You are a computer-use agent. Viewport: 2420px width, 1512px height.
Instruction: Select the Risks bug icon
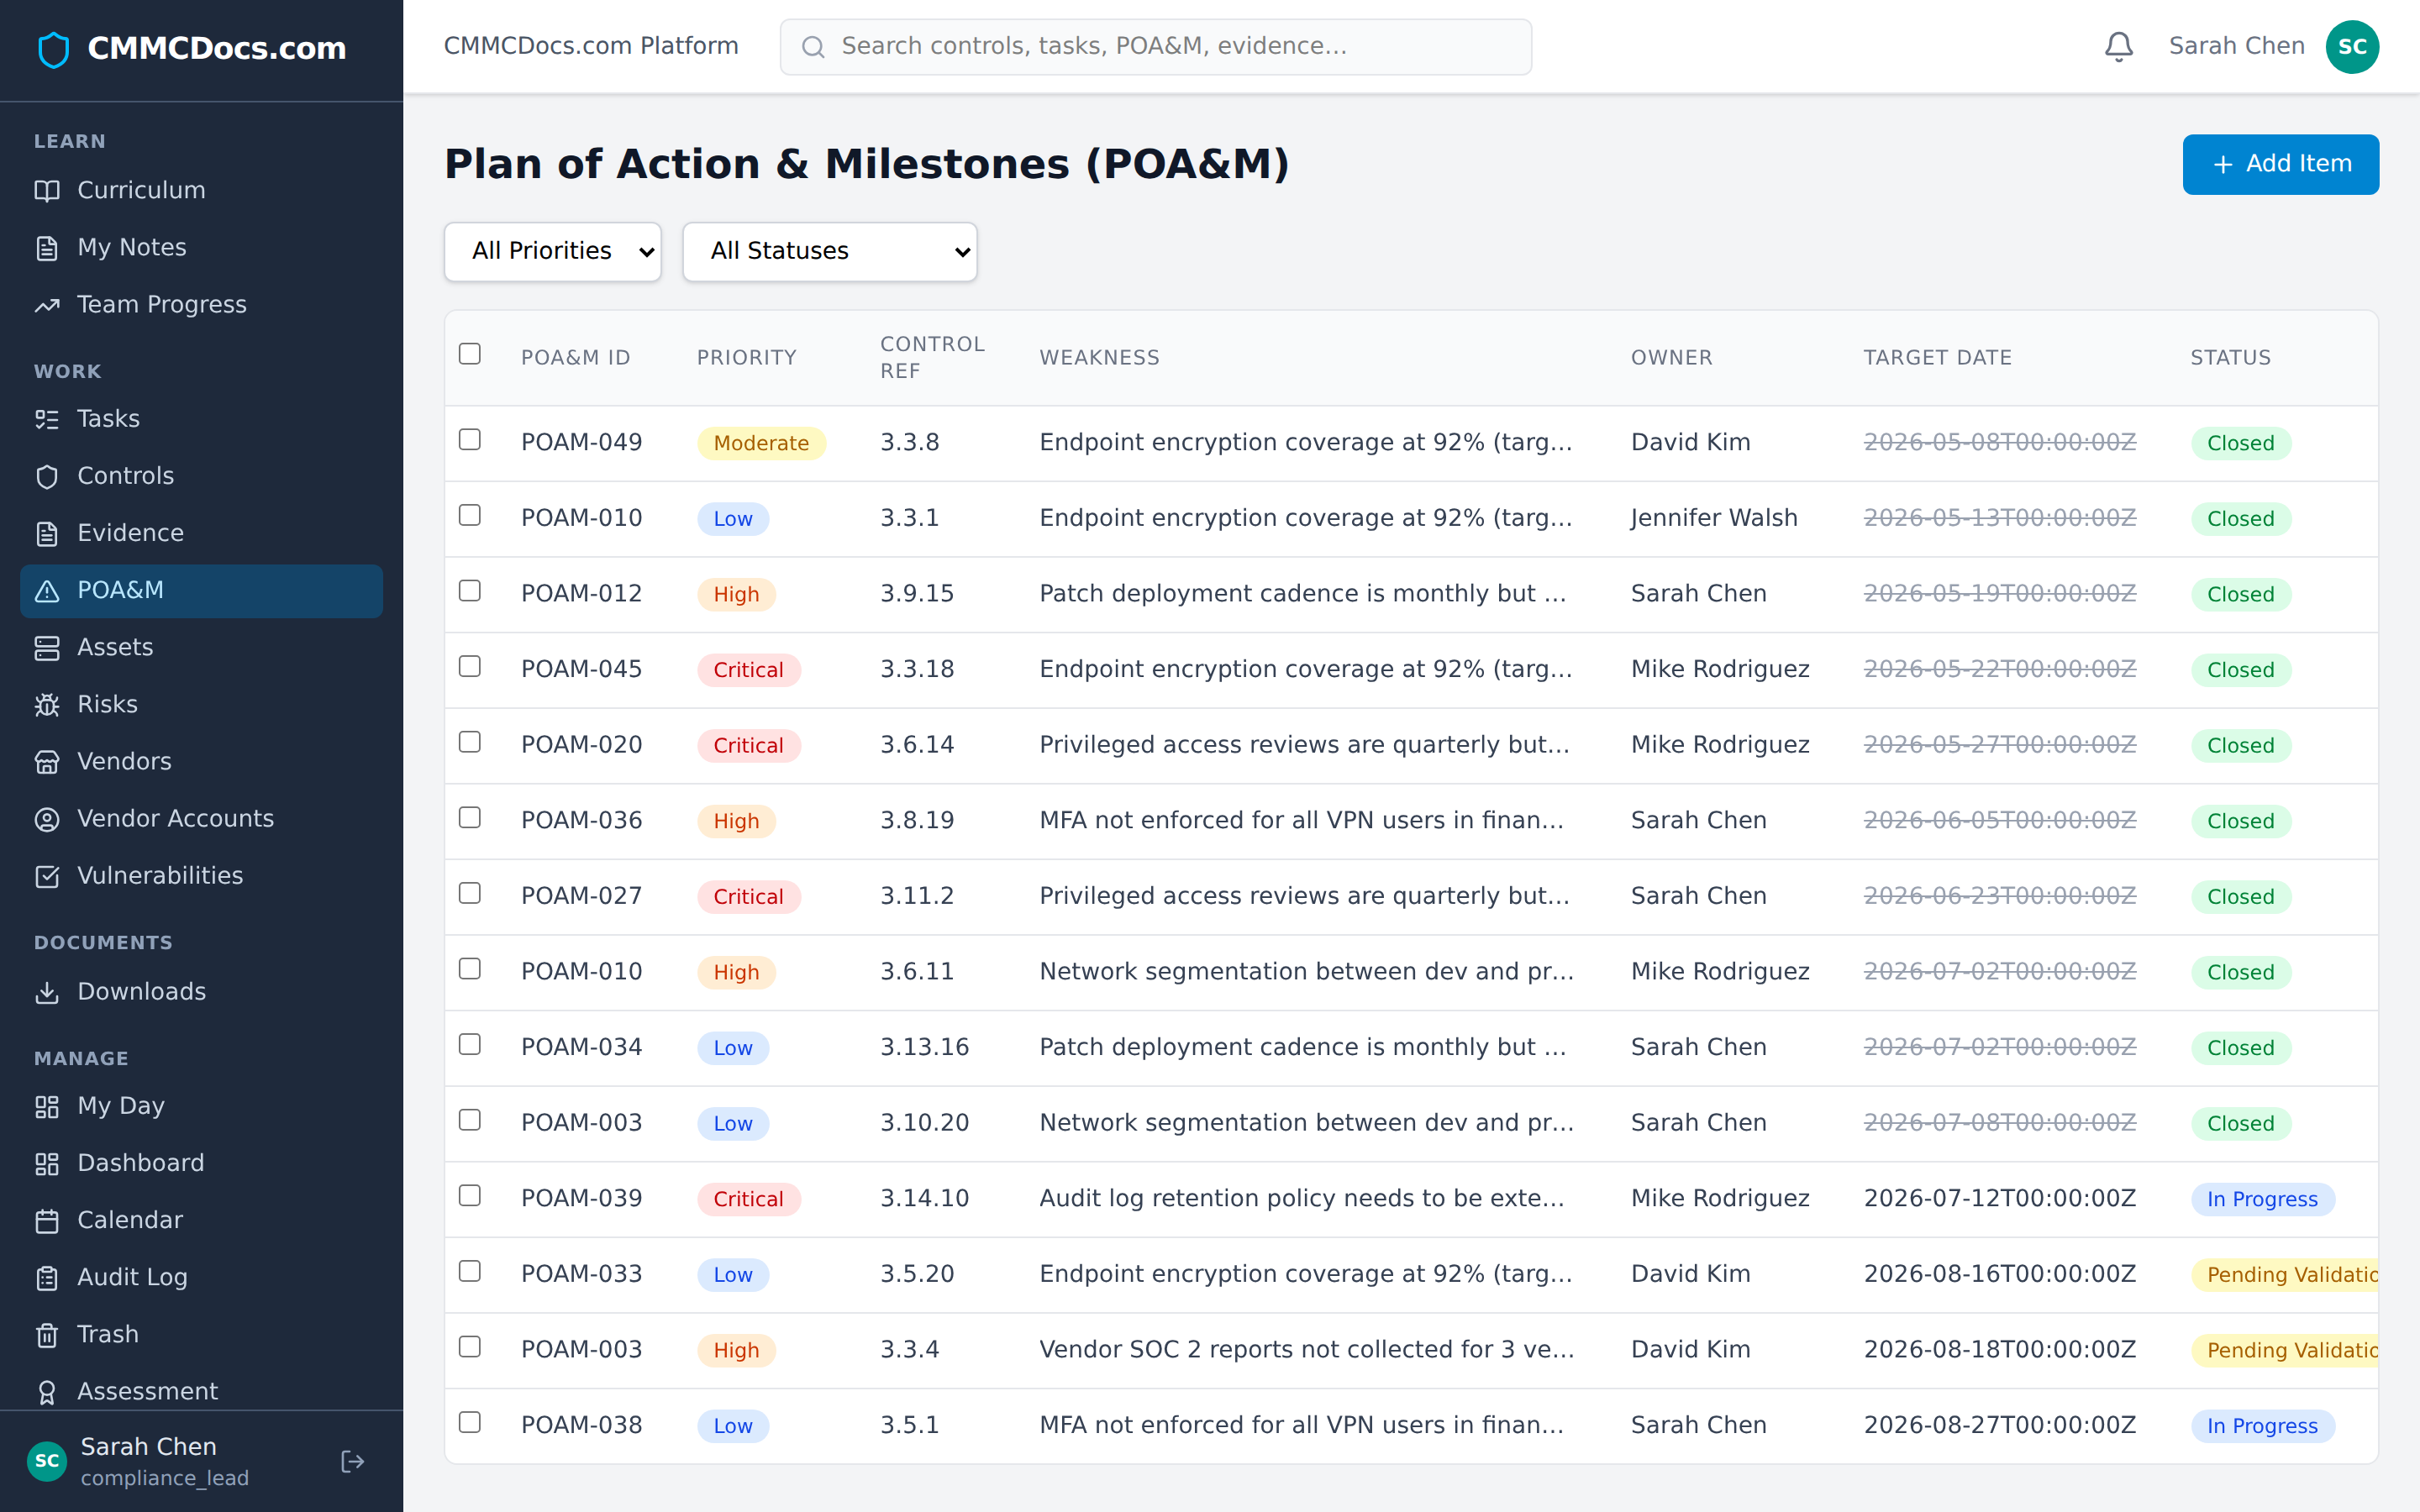[47, 705]
